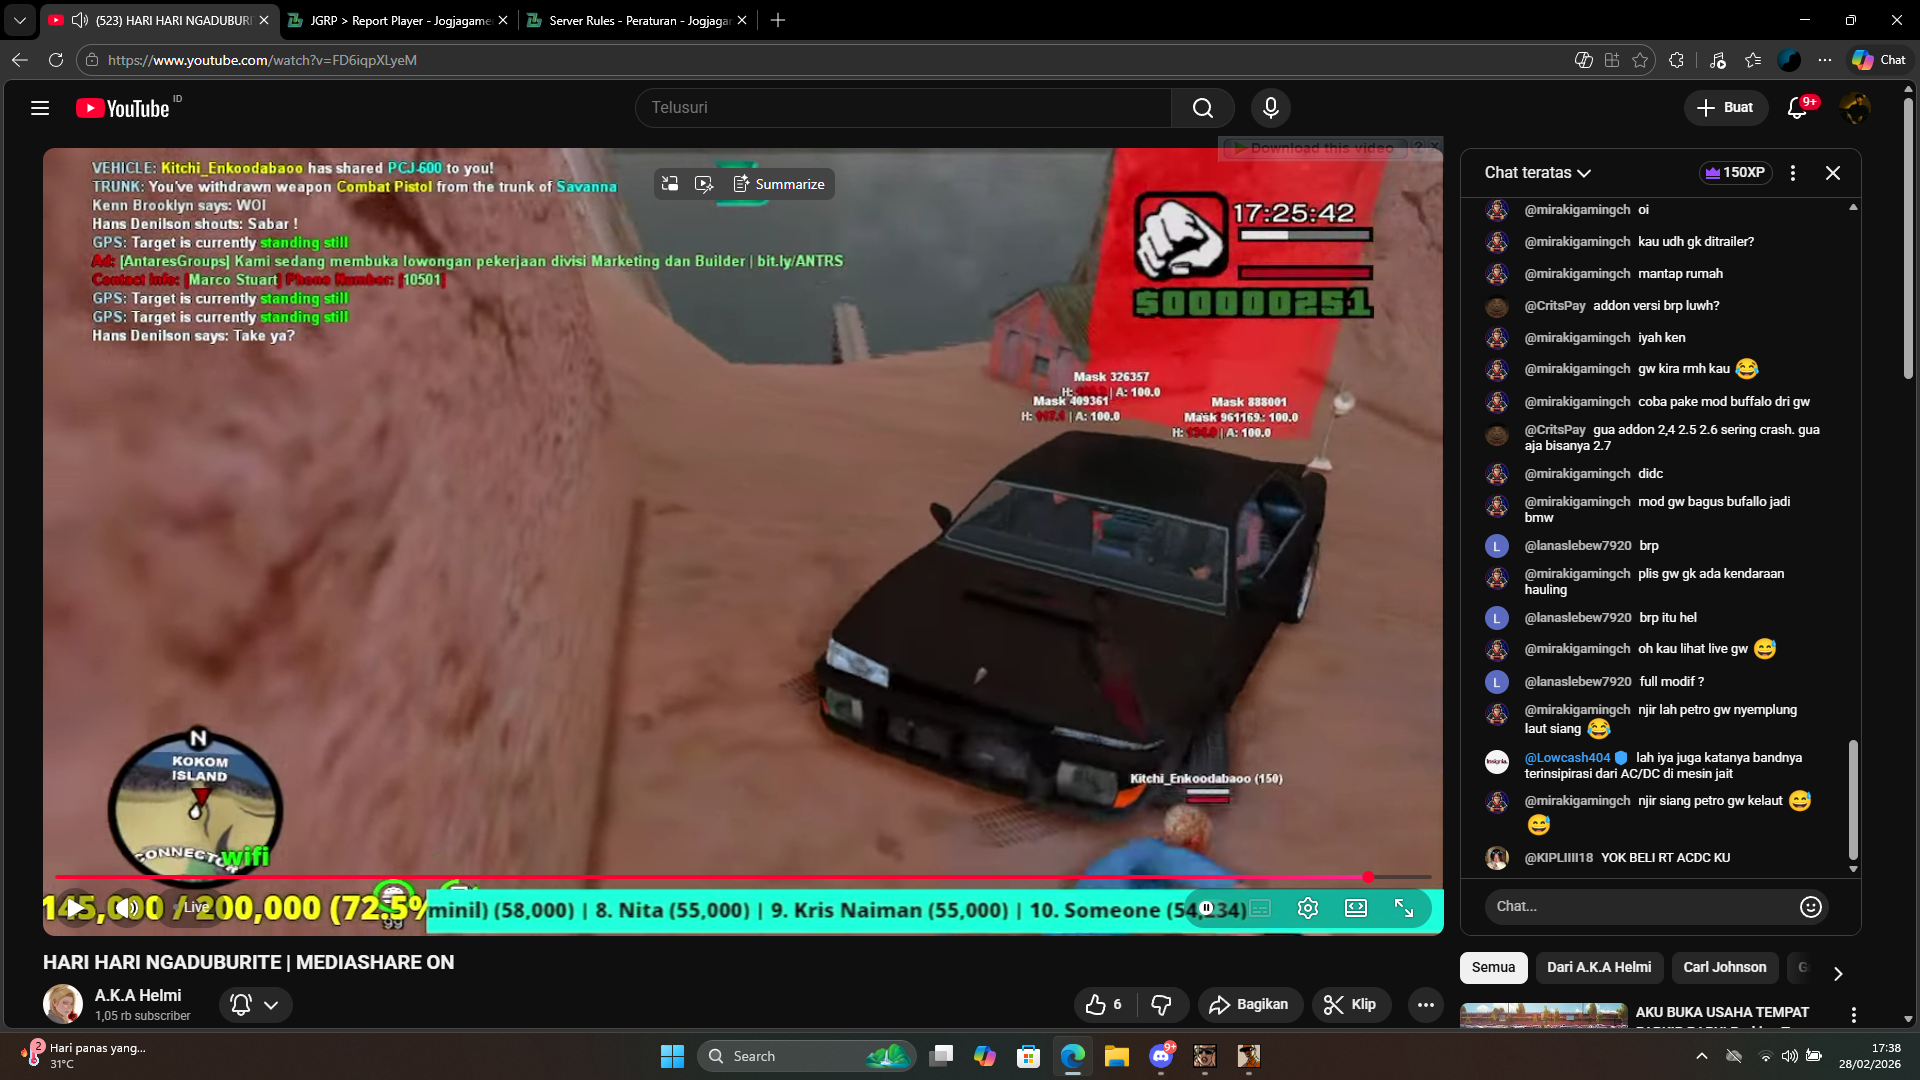Image resolution: width=1920 pixels, height=1080 pixels.
Task: Mute the video player volume
Action: 125,908
